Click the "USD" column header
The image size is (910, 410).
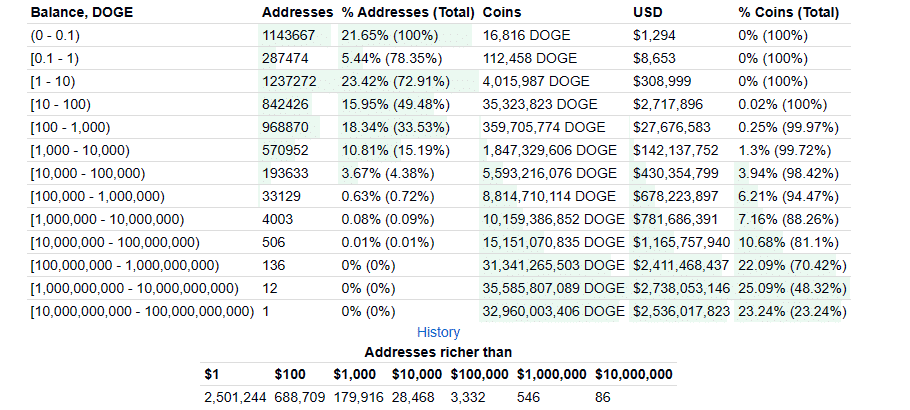(648, 12)
